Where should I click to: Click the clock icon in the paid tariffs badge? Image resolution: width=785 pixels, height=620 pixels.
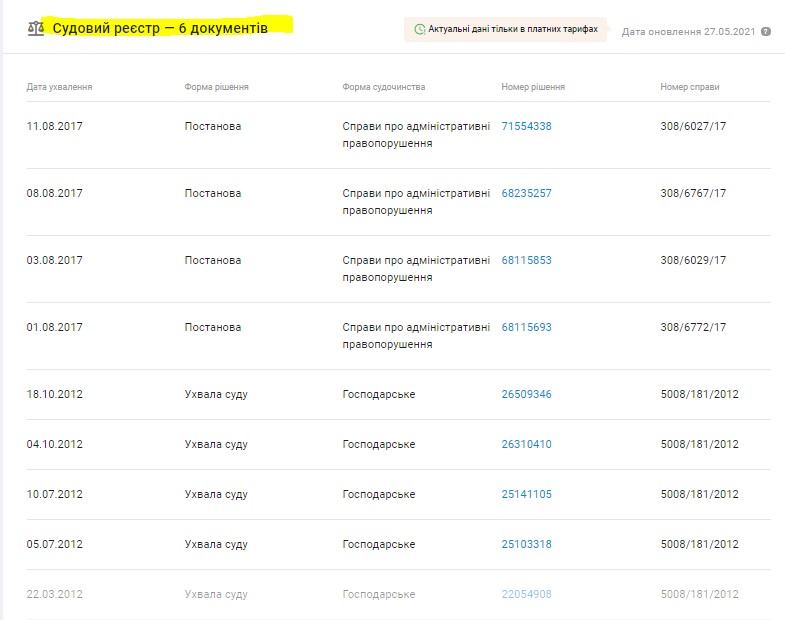419,30
